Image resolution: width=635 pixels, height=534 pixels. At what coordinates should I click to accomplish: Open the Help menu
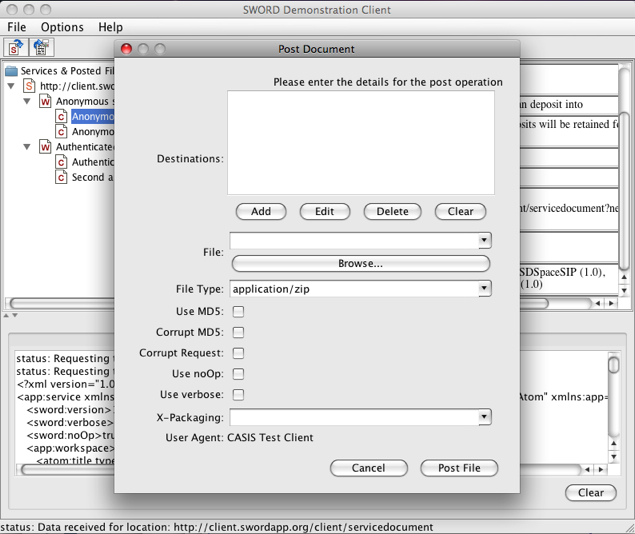click(x=110, y=27)
